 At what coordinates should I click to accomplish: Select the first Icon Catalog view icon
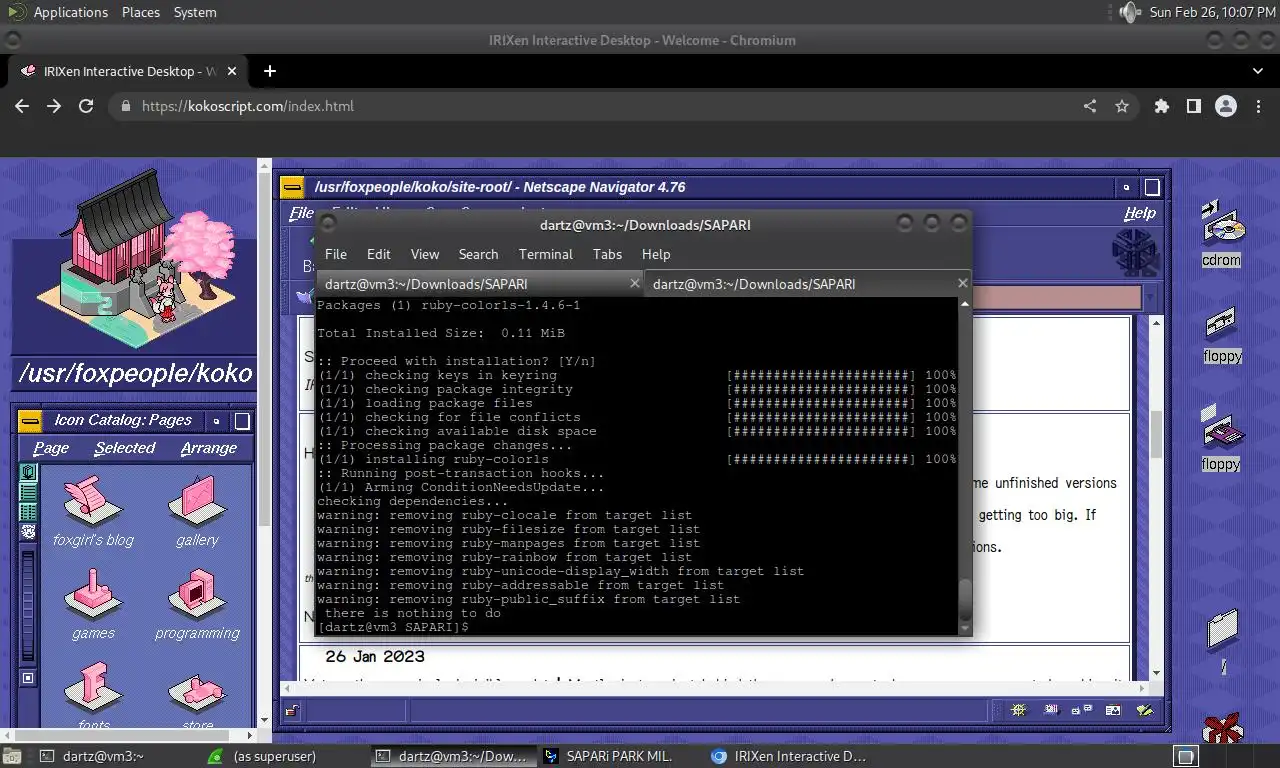(28, 472)
